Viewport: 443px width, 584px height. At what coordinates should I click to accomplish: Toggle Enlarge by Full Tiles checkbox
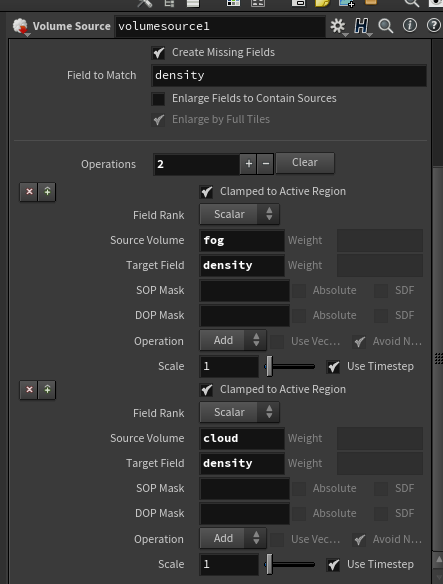[158, 120]
